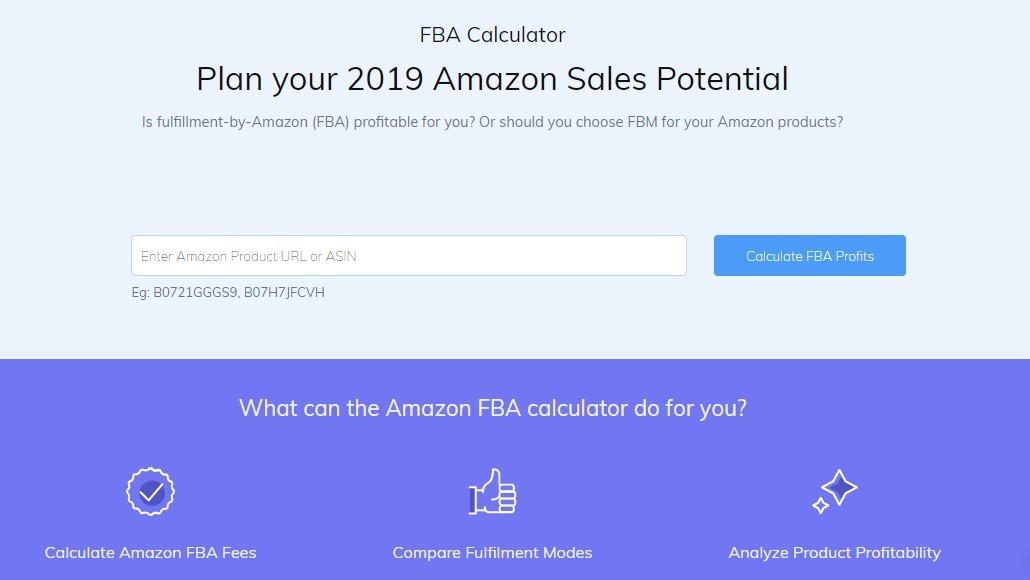Click the thumbs-up icon
This screenshot has height=580, width=1030.
tap(492, 492)
